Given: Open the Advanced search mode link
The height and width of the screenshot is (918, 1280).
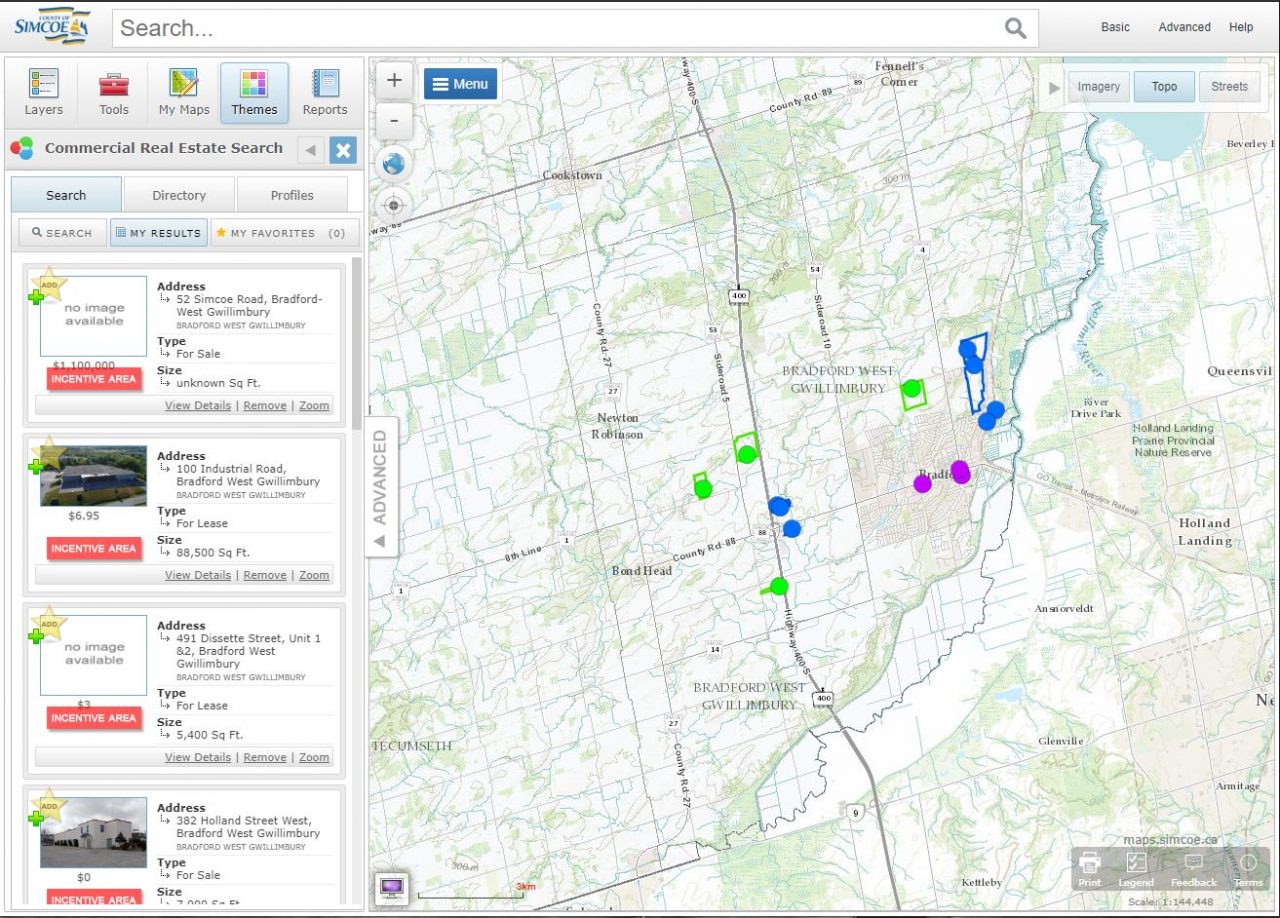Looking at the screenshot, I should point(1184,27).
